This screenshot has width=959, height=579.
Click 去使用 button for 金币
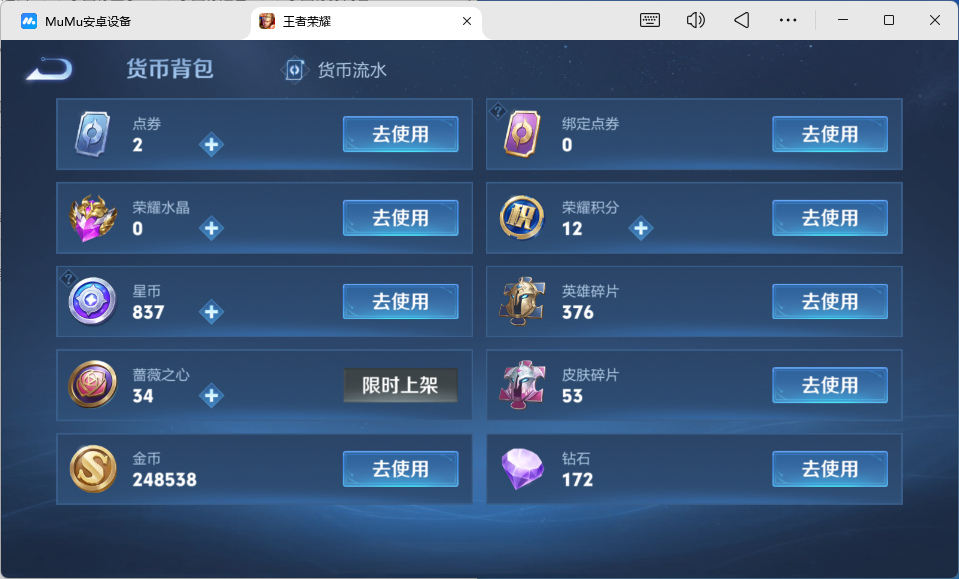coord(401,469)
